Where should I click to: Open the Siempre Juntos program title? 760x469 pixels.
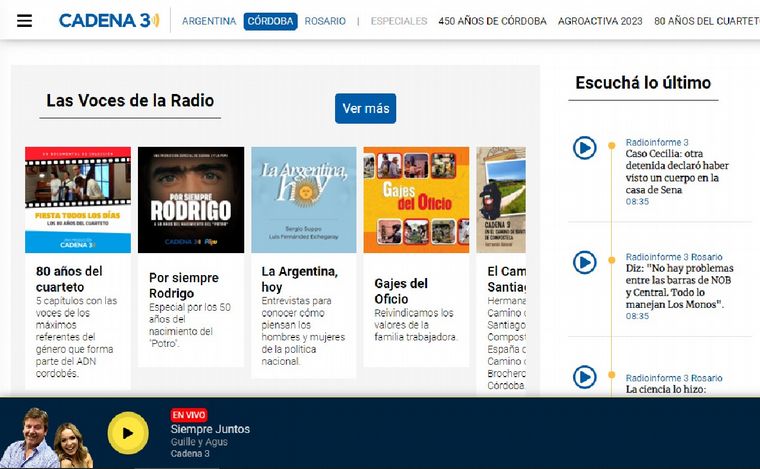[210, 429]
